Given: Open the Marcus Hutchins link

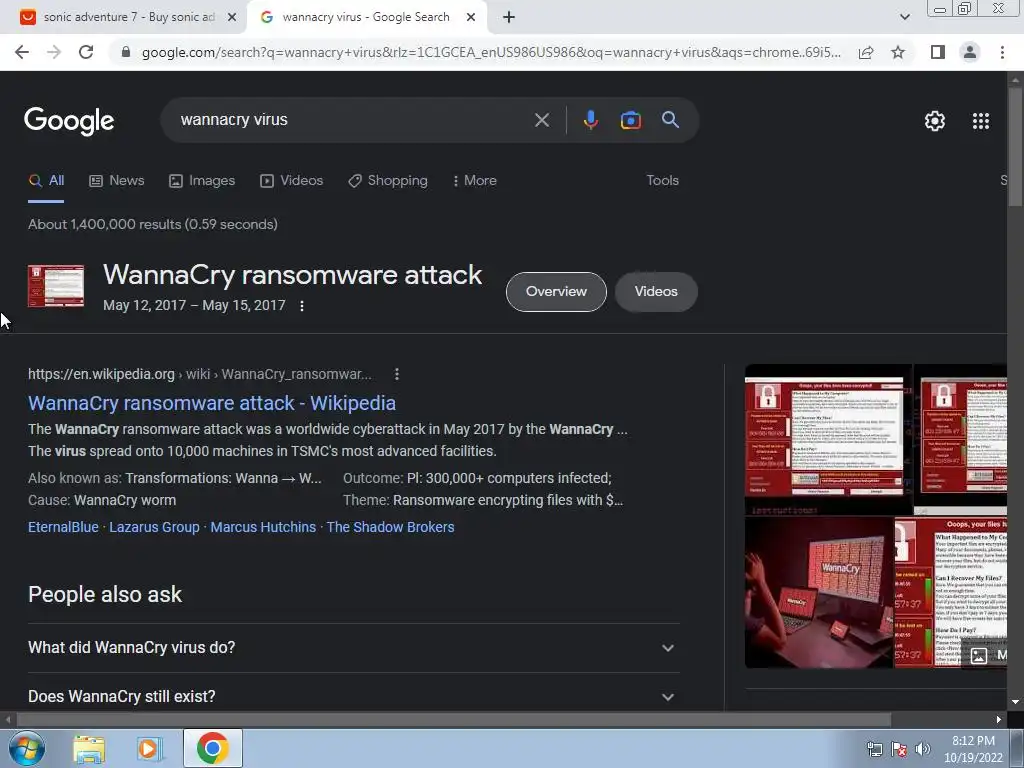Looking at the screenshot, I should 263,527.
